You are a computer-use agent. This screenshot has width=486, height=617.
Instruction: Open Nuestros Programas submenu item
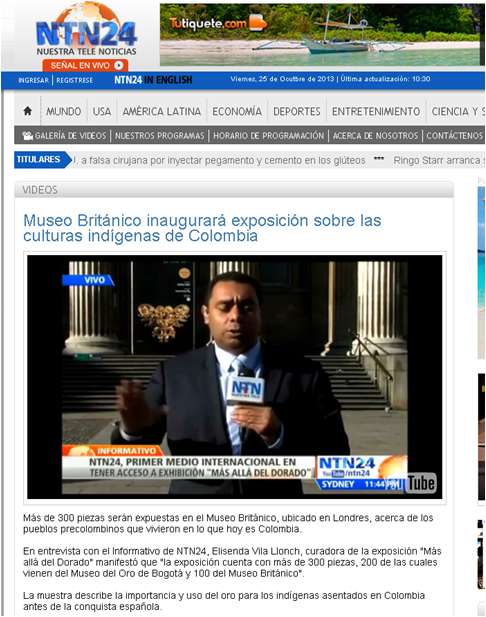[x=159, y=136]
